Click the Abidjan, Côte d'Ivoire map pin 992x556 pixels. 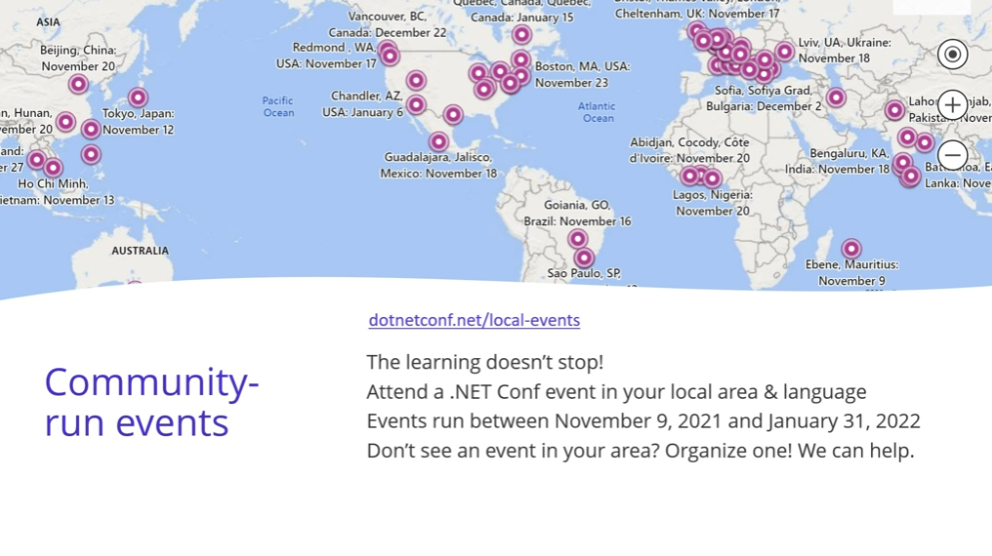coord(690,176)
